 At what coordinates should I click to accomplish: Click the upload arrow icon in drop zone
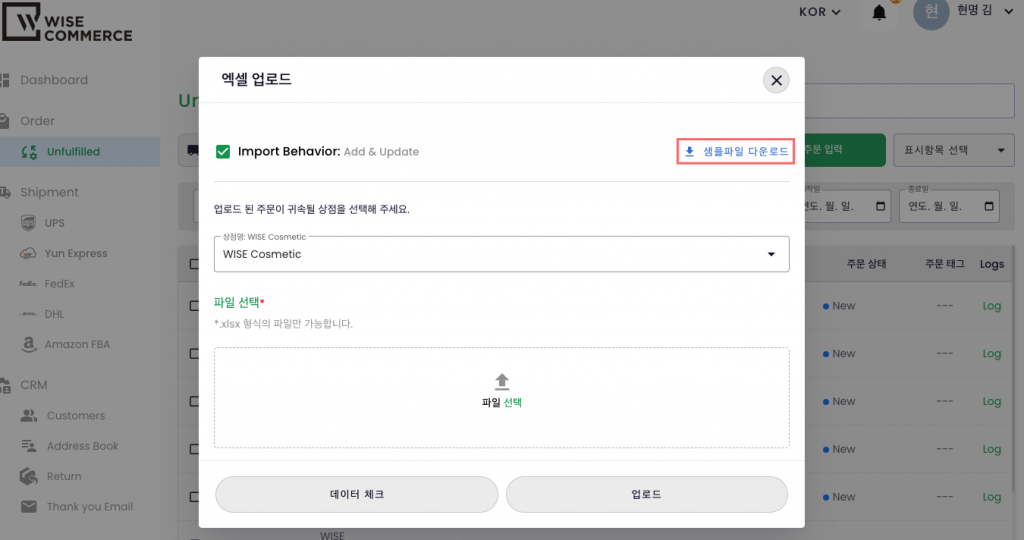[502, 381]
